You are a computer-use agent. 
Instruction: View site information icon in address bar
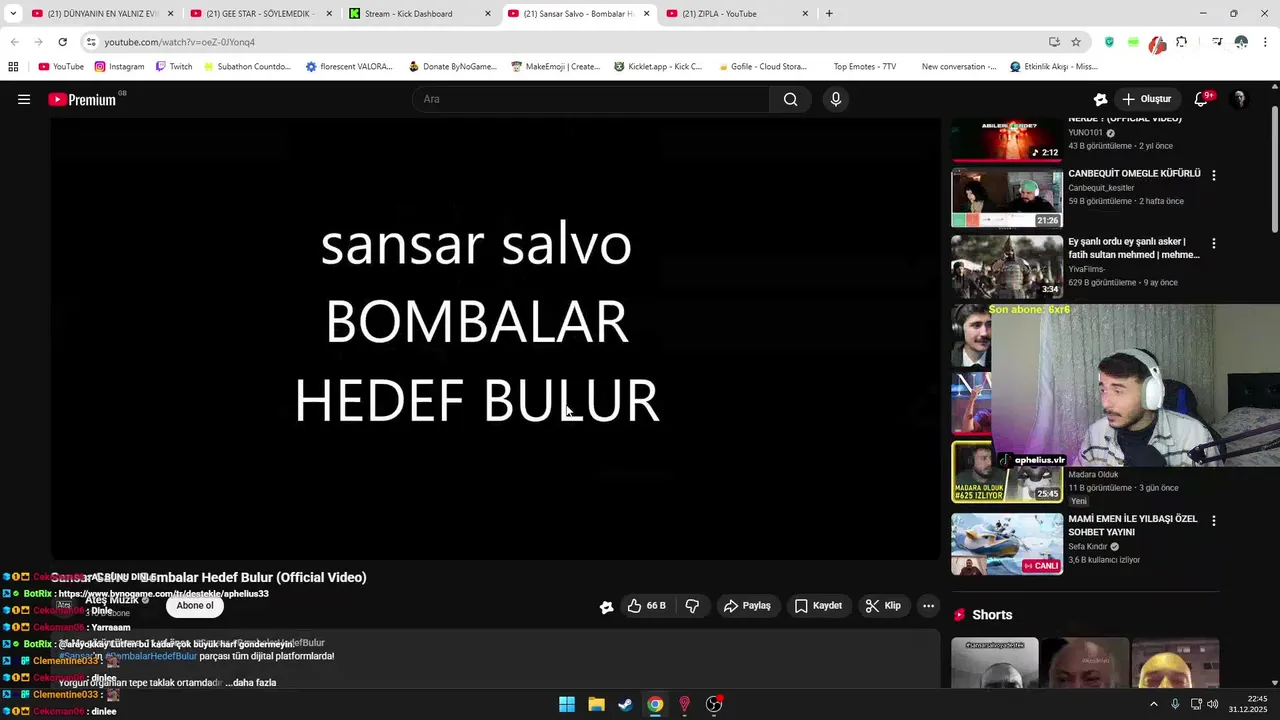pos(91,42)
